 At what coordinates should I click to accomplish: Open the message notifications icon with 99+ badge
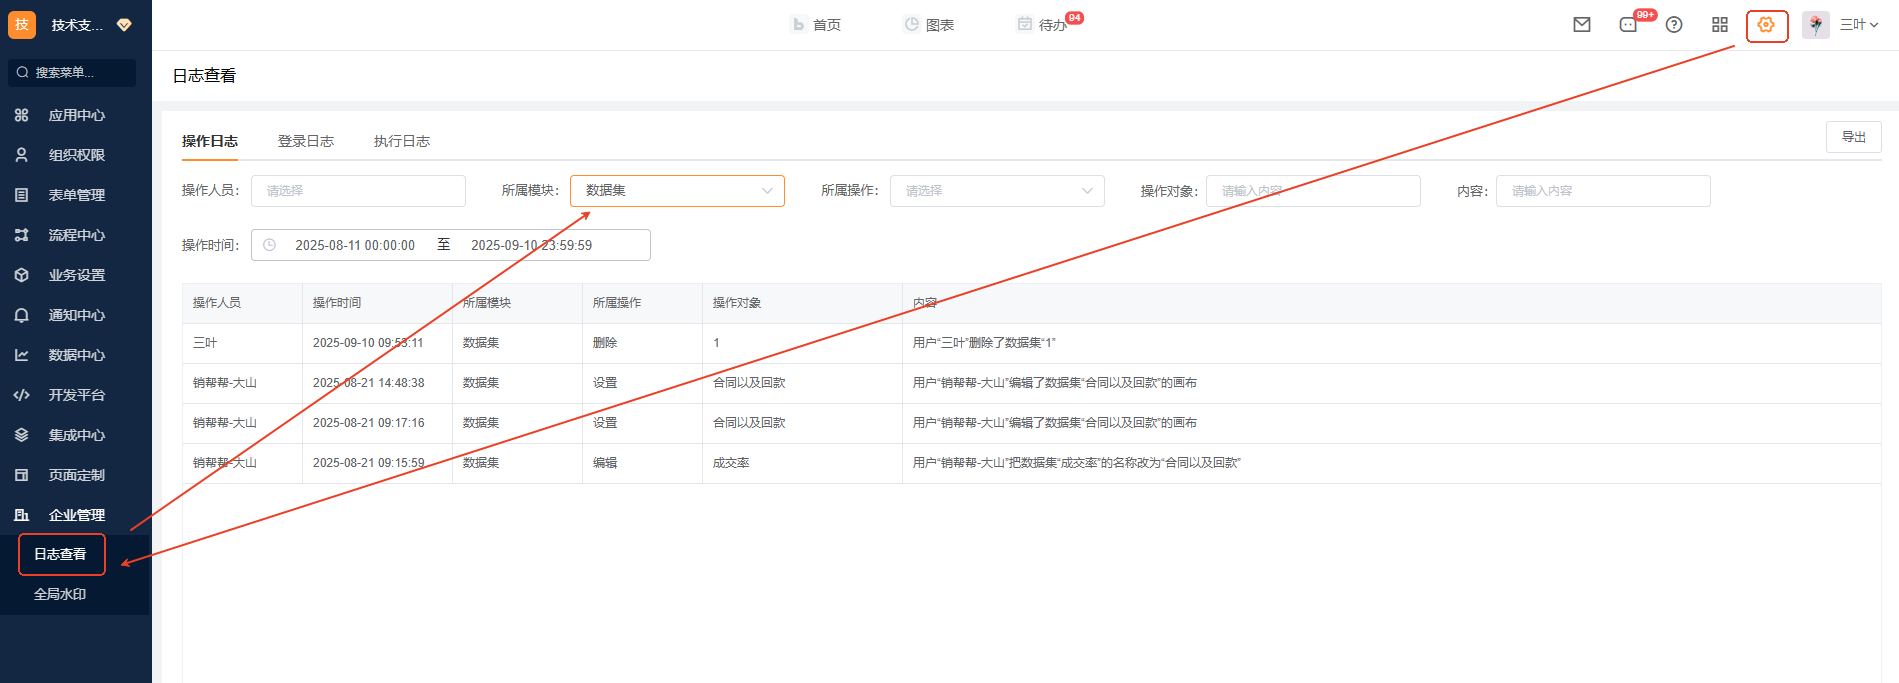(1628, 25)
